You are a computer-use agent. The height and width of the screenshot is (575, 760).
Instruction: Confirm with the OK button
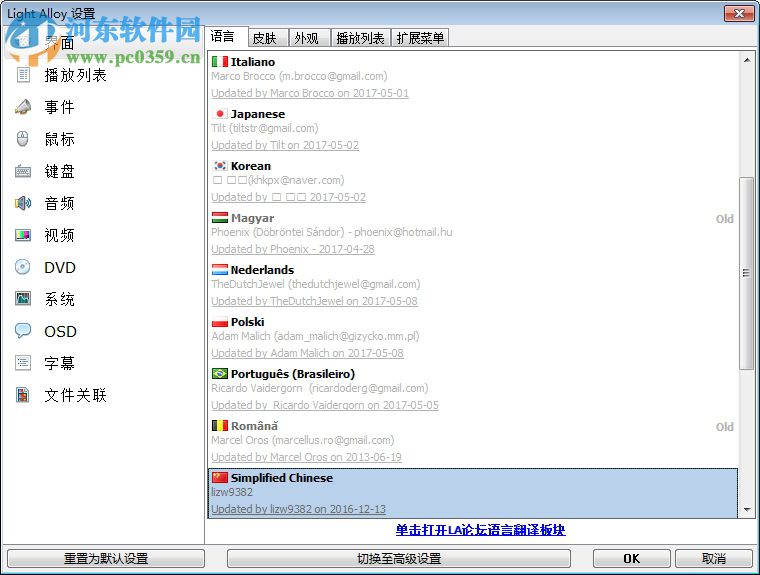coord(632,559)
